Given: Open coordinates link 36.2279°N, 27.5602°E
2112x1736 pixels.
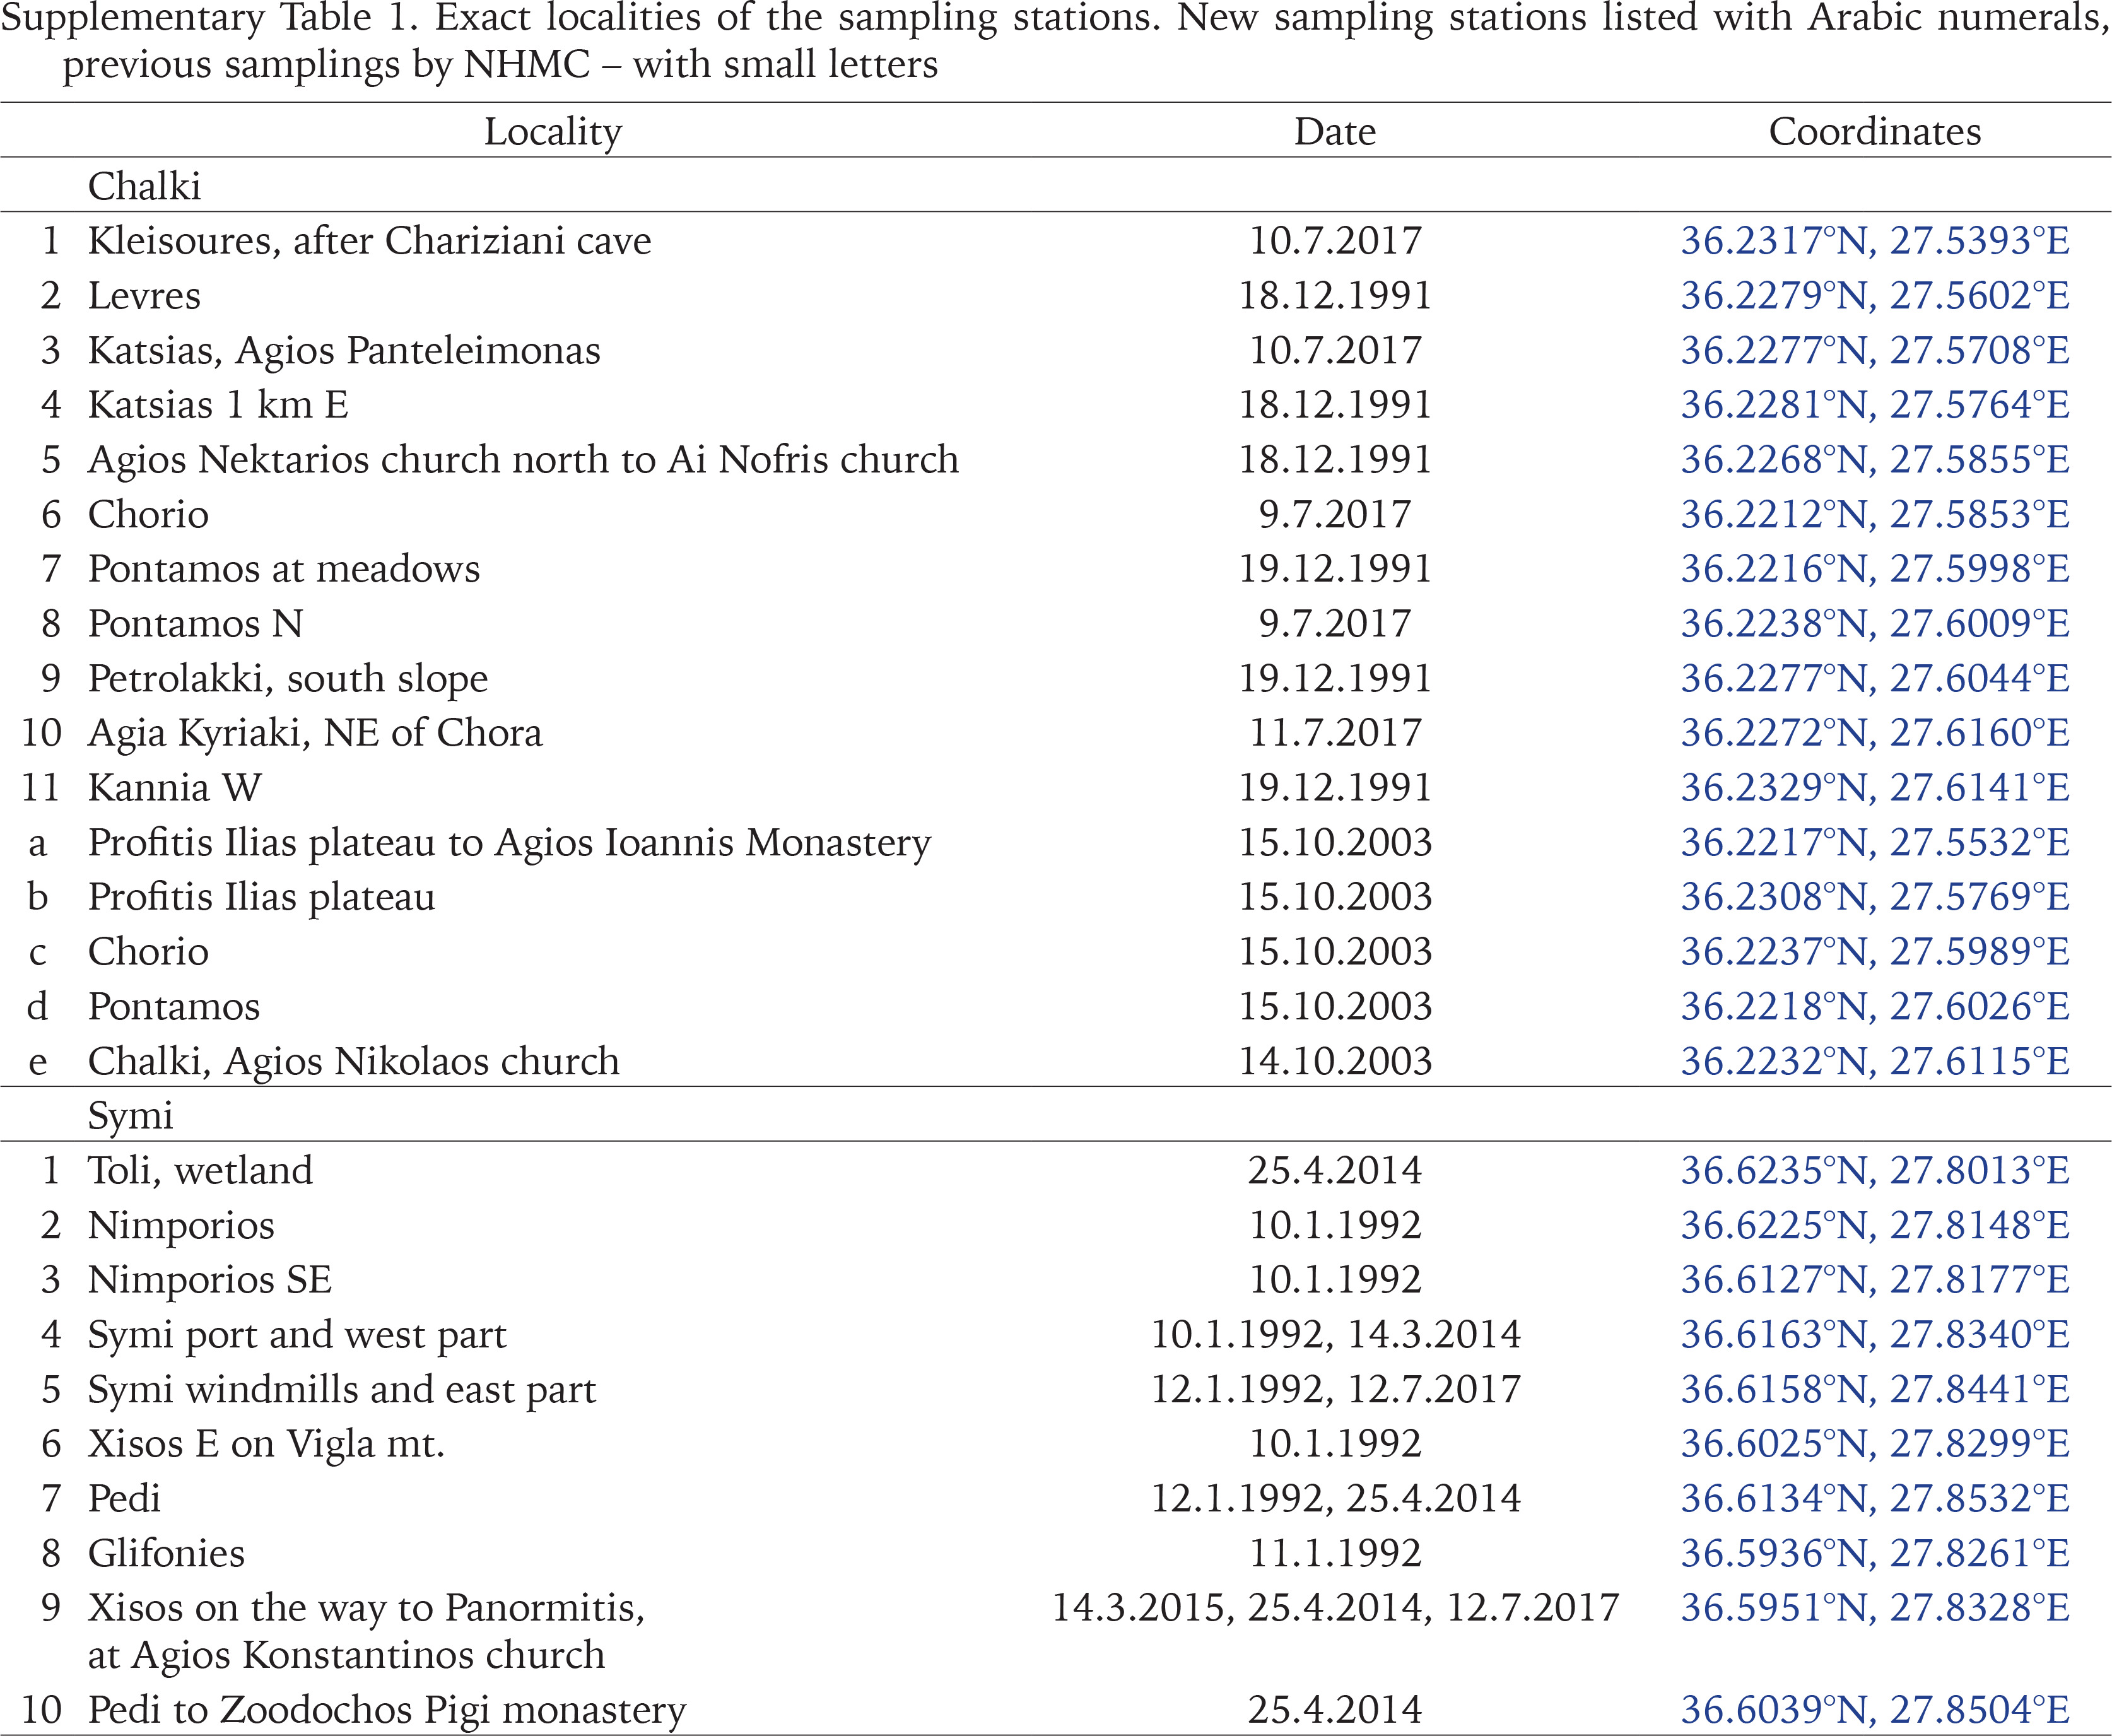Looking at the screenshot, I should [1875, 296].
